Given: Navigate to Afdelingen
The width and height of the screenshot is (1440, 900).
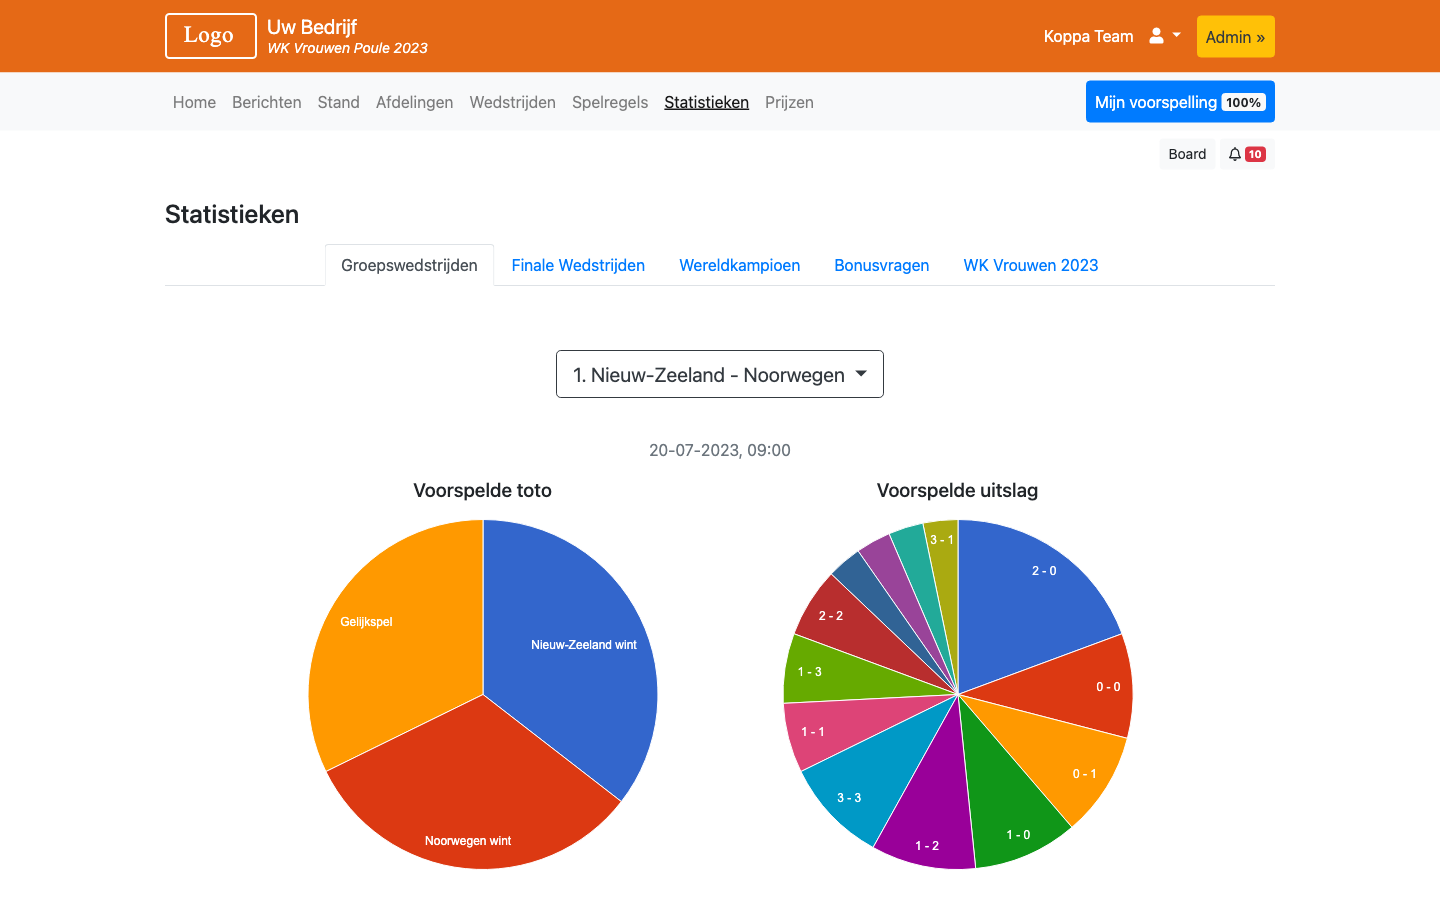Looking at the screenshot, I should [415, 102].
